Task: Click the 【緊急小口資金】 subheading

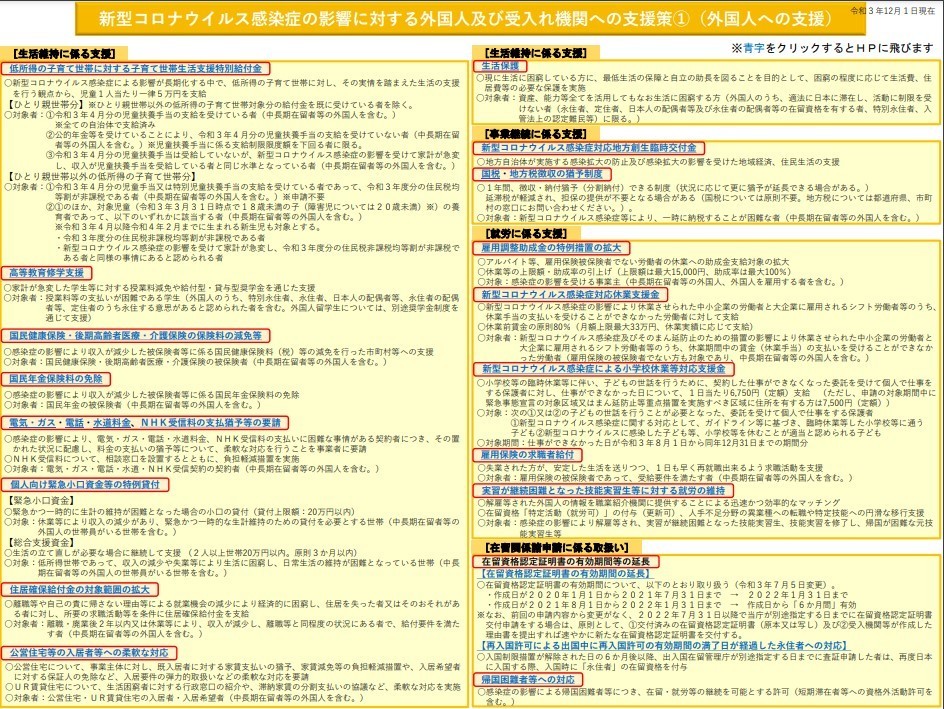Action: (x=42, y=500)
